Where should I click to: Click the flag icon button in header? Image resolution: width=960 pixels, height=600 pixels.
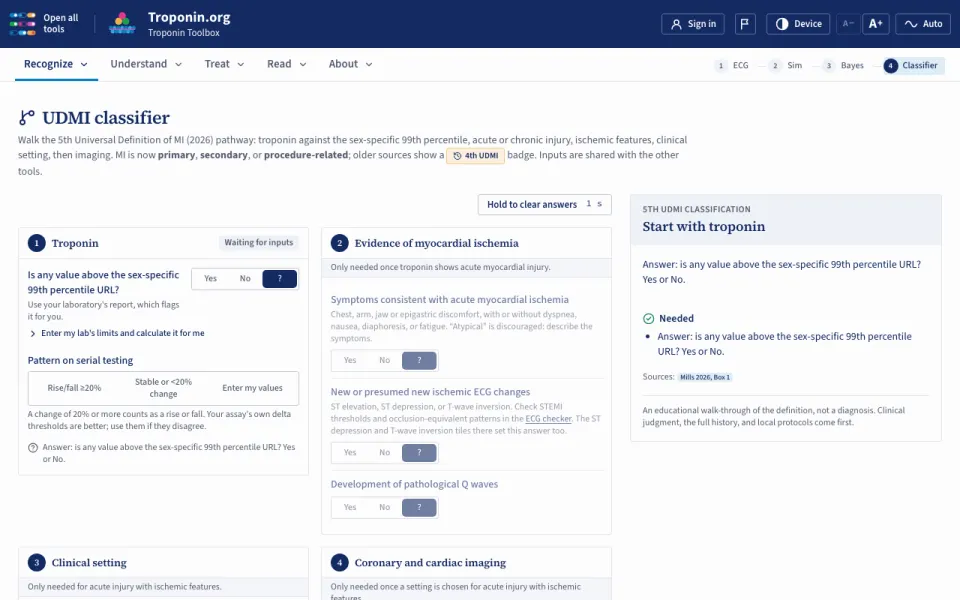coord(744,24)
